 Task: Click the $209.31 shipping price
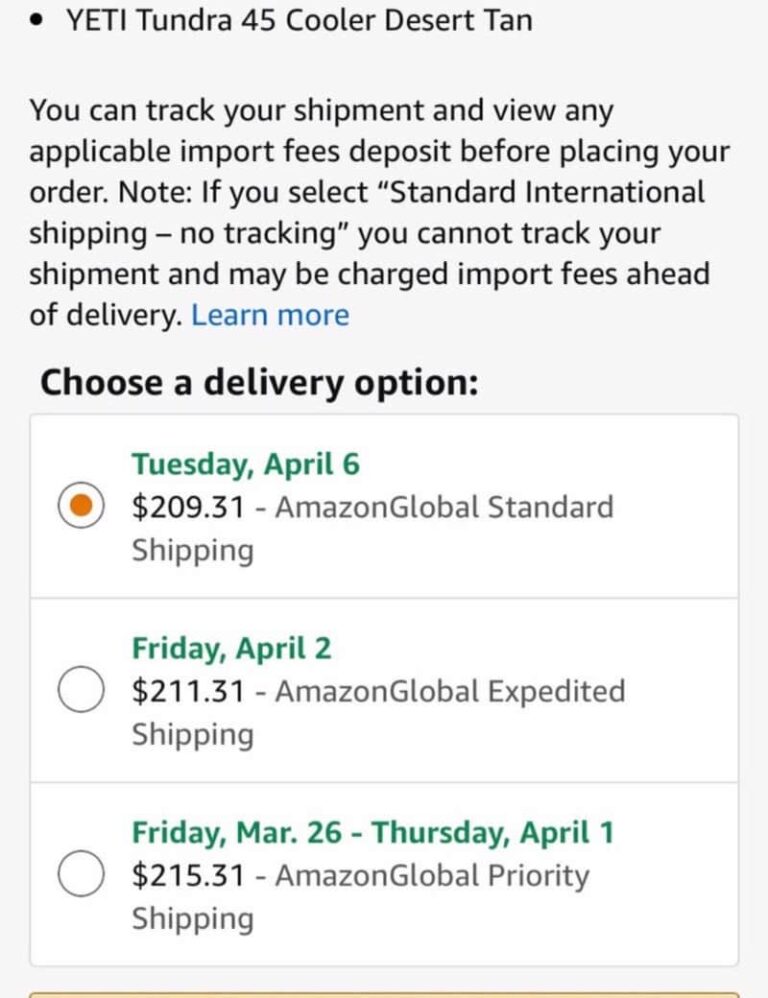tap(188, 507)
